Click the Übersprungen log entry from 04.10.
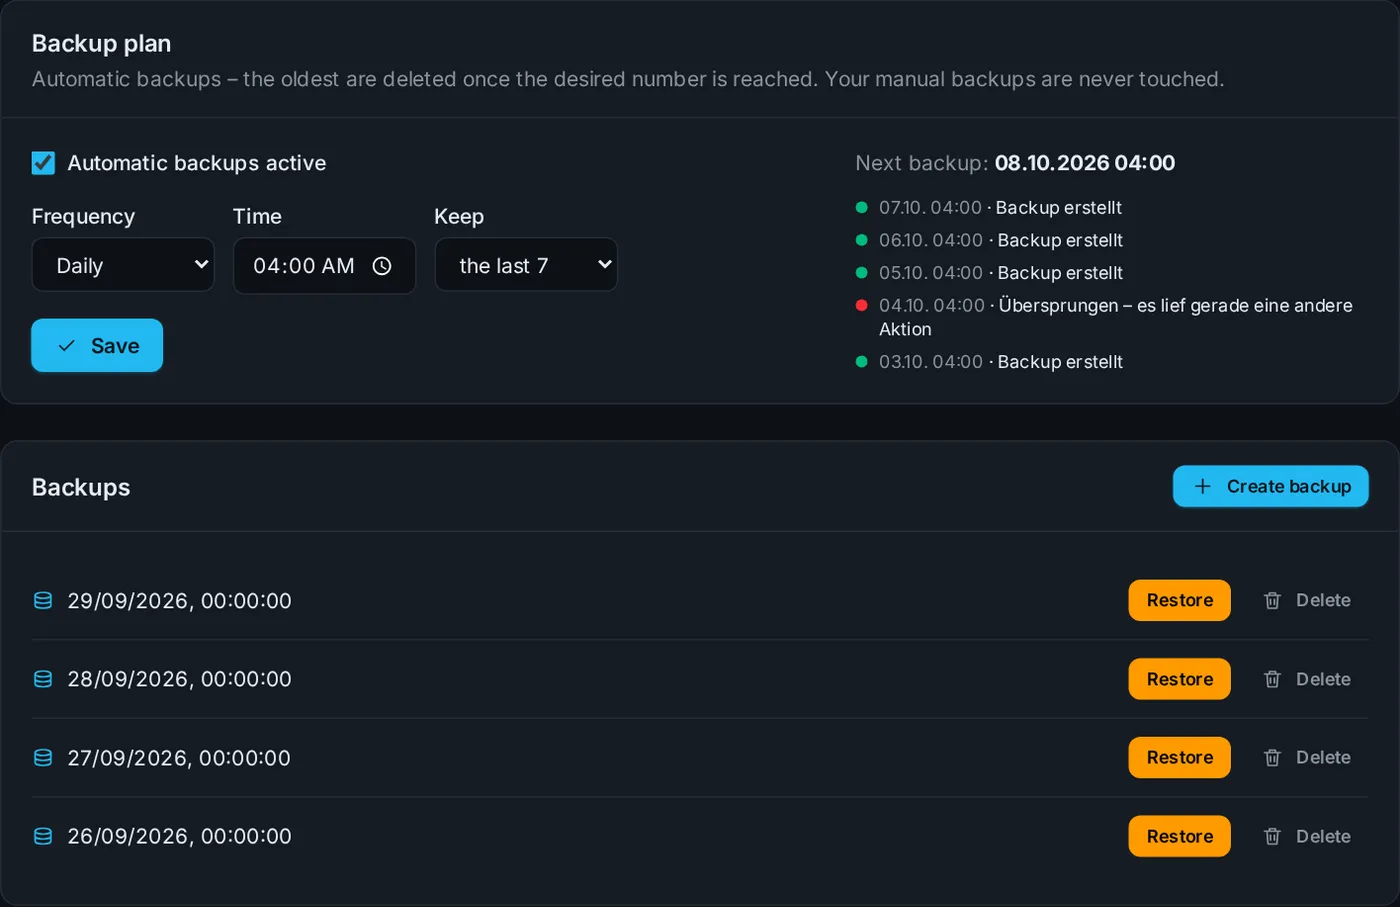The width and height of the screenshot is (1400, 907). tap(1116, 317)
